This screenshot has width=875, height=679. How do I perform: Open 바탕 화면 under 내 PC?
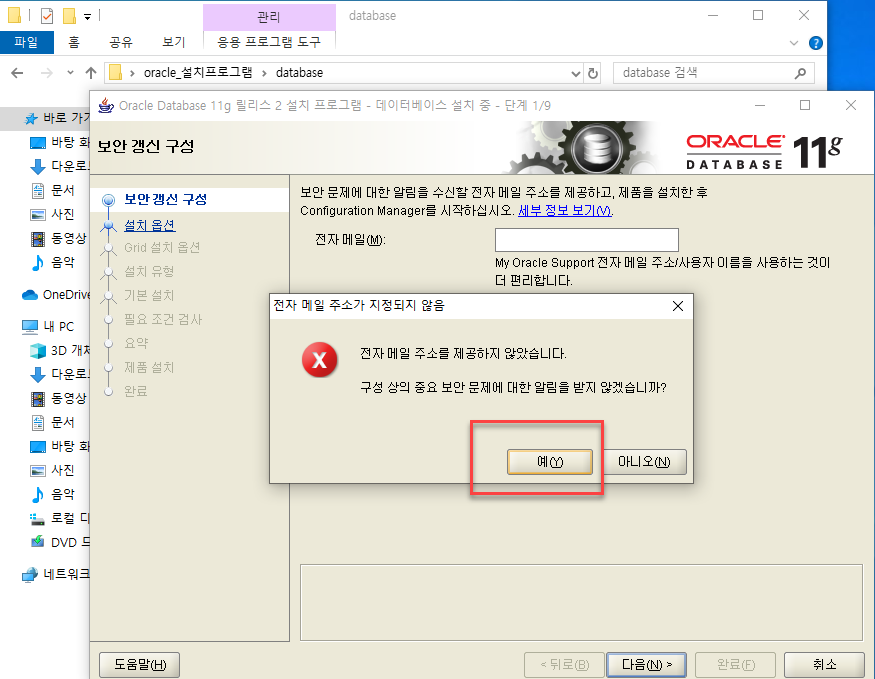coord(58,446)
